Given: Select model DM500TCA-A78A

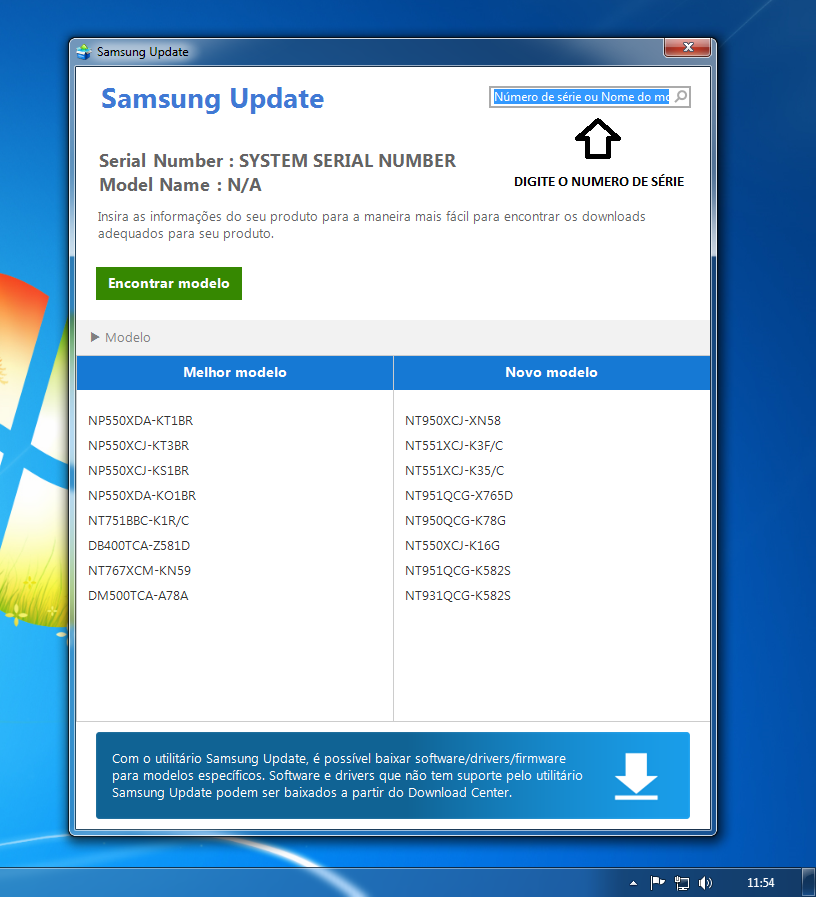Looking at the screenshot, I should tap(138, 596).
